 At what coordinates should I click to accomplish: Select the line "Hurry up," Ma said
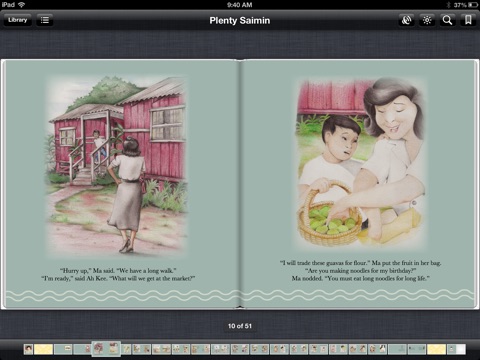tap(118, 270)
